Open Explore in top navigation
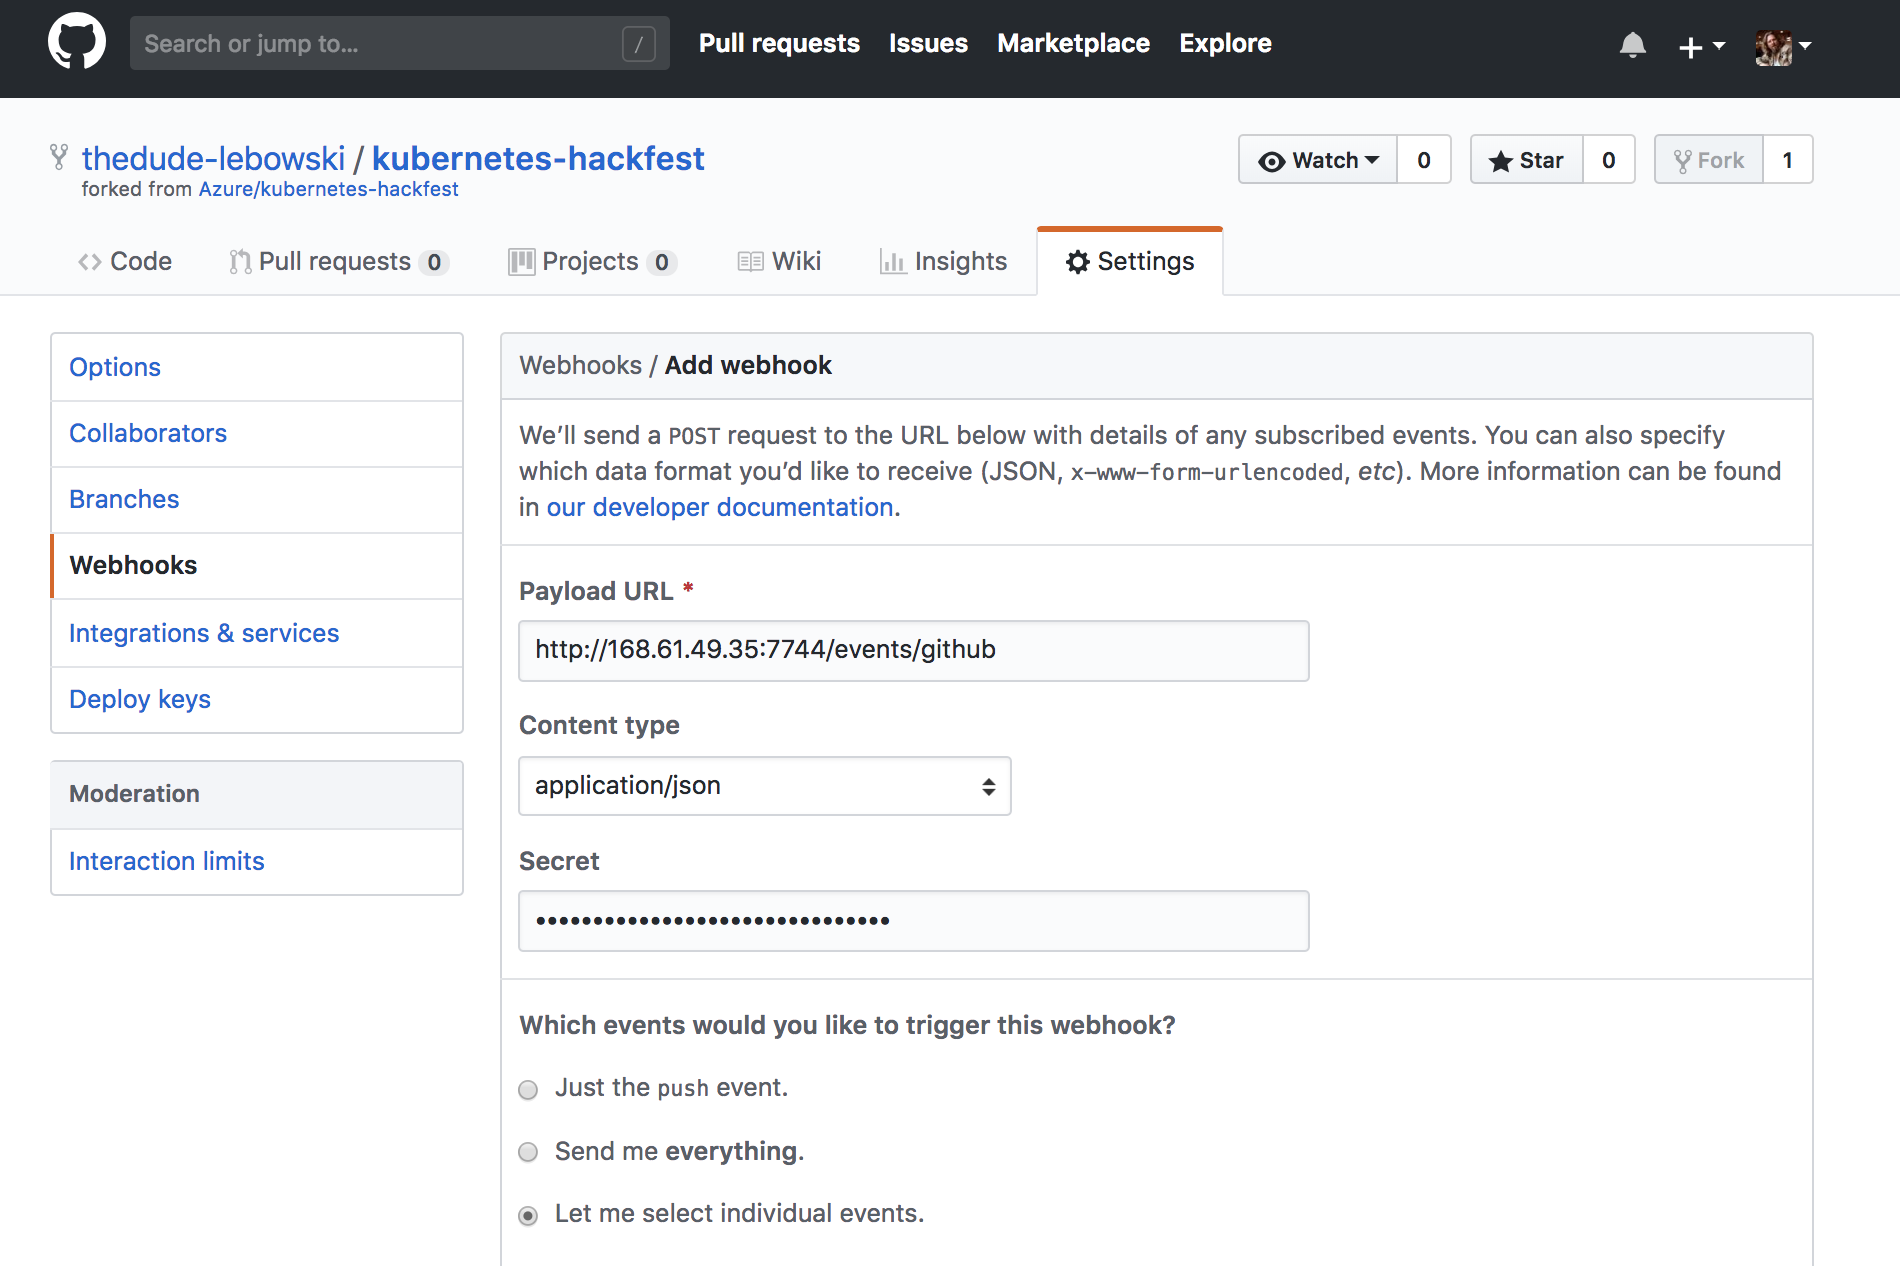The height and width of the screenshot is (1266, 1900). (1225, 43)
